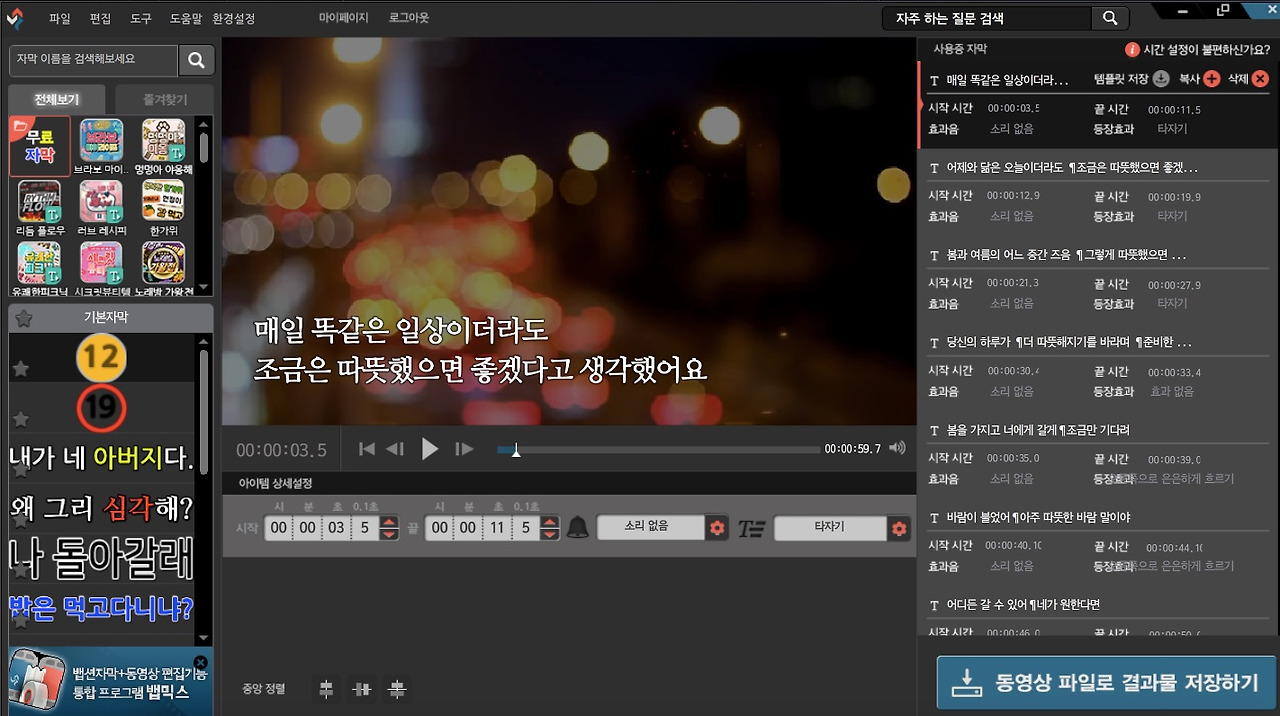Open settings gear next to 타자기 effect
This screenshot has height=716, width=1280.
point(899,527)
